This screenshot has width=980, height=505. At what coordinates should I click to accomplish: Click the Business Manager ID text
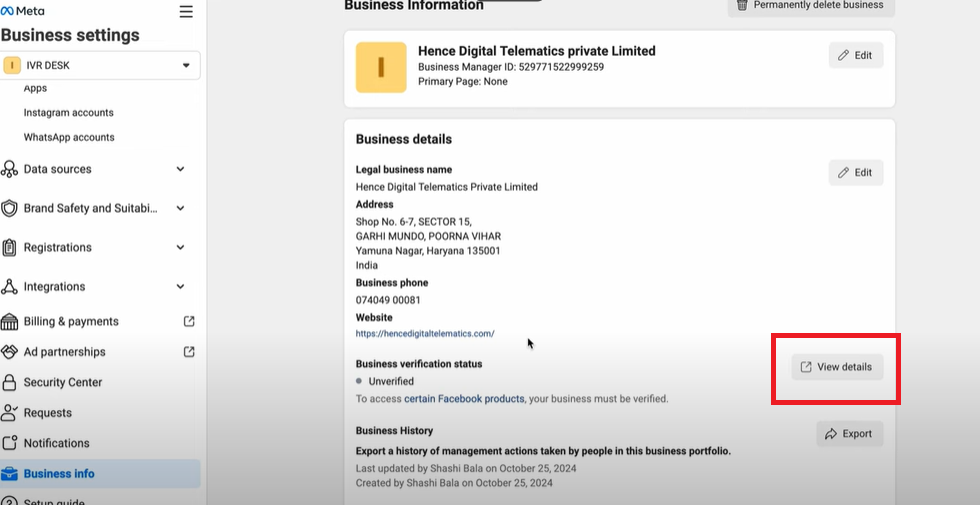click(x=511, y=67)
